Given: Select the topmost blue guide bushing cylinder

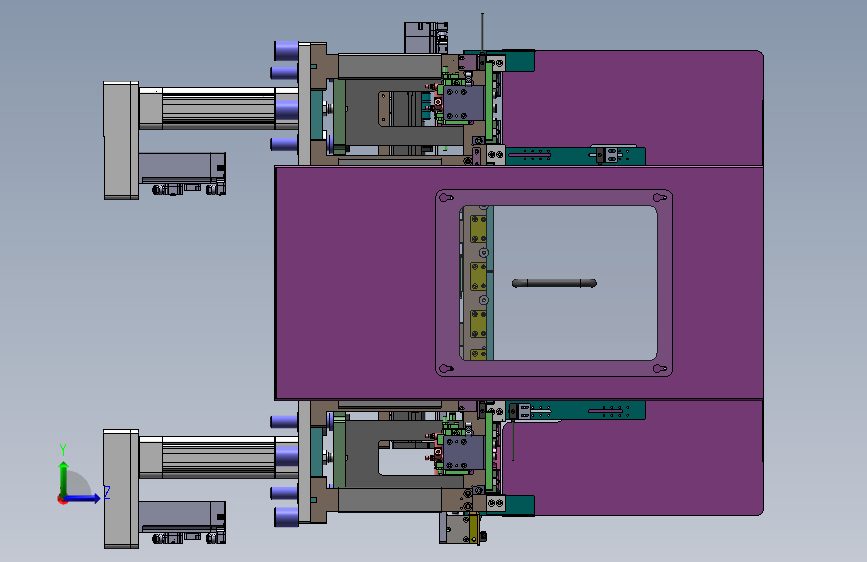Looking at the screenshot, I should coord(286,50).
